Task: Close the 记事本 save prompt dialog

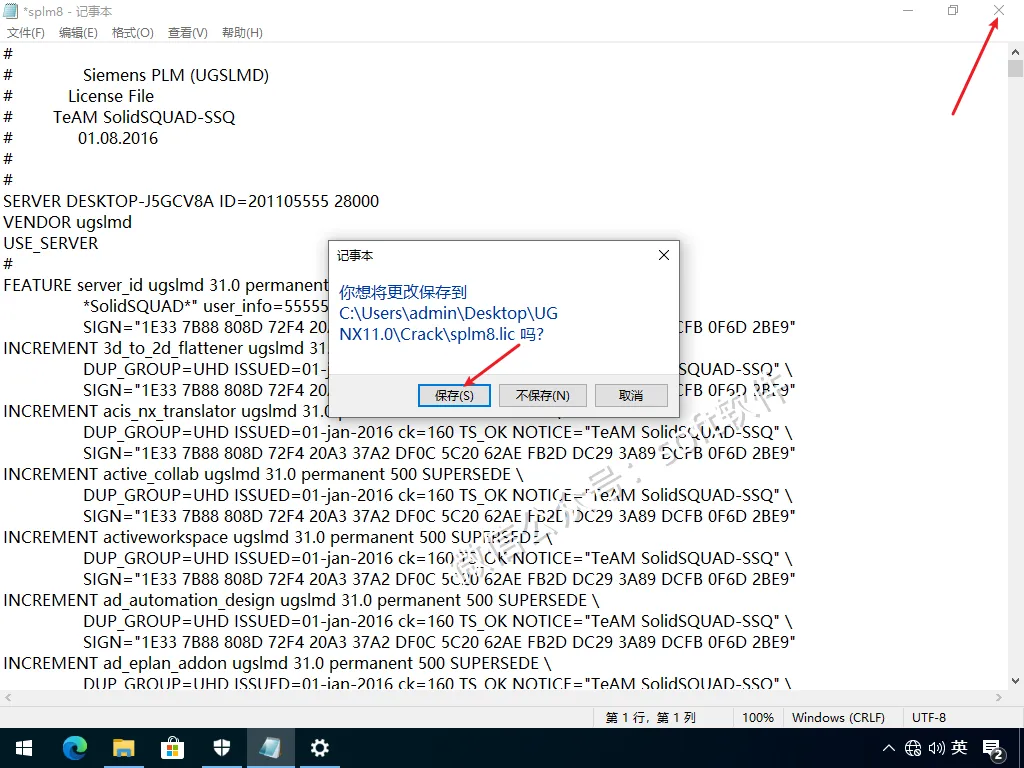Action: click(x=664, y=255)
